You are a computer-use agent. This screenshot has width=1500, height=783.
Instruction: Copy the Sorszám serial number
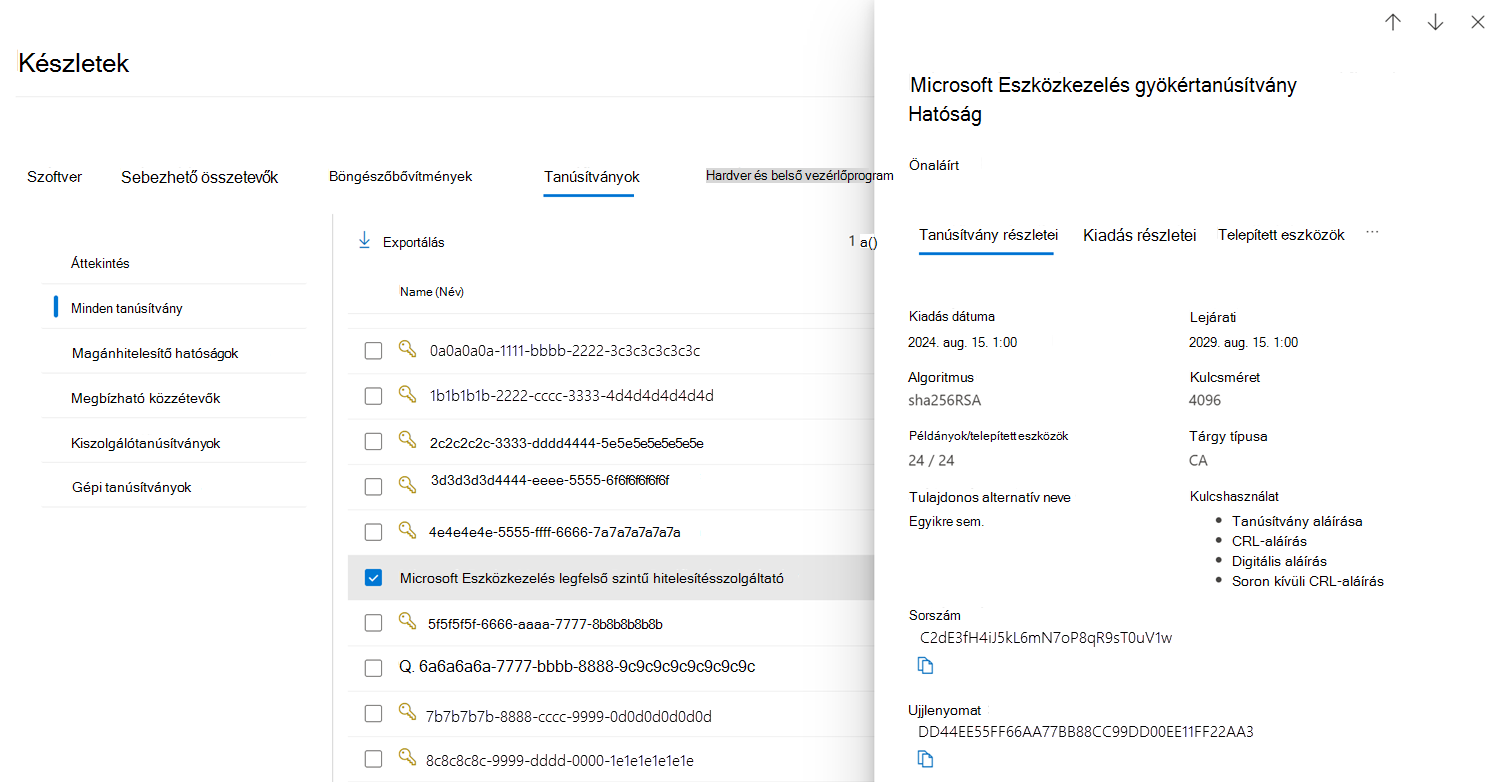tap(926, 666)
